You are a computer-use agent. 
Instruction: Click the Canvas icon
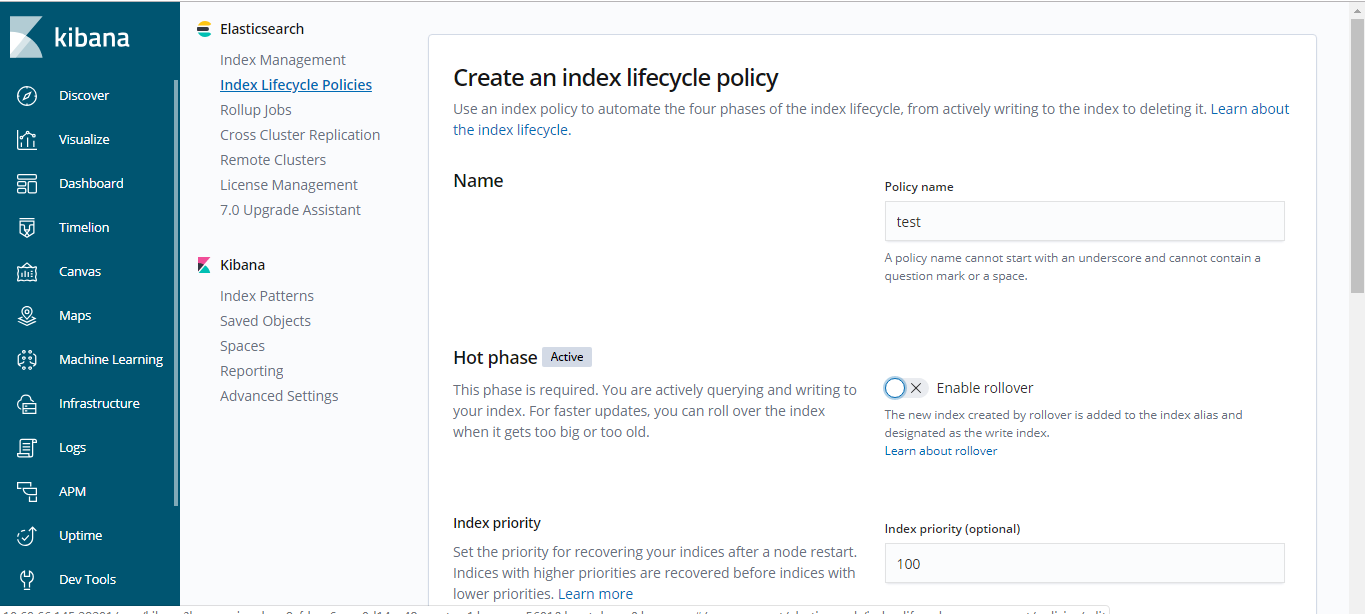(27, 272)
